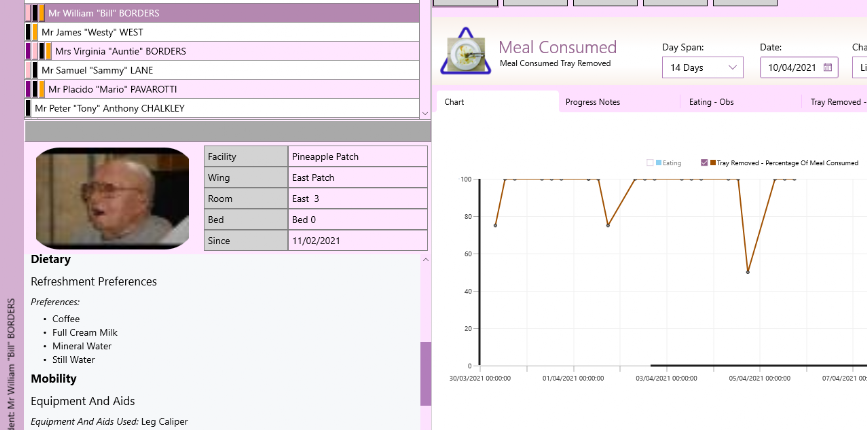Select resident Mr James "Westy" WEST
This screenshot has width=867, height=430.
click(222, 32)
